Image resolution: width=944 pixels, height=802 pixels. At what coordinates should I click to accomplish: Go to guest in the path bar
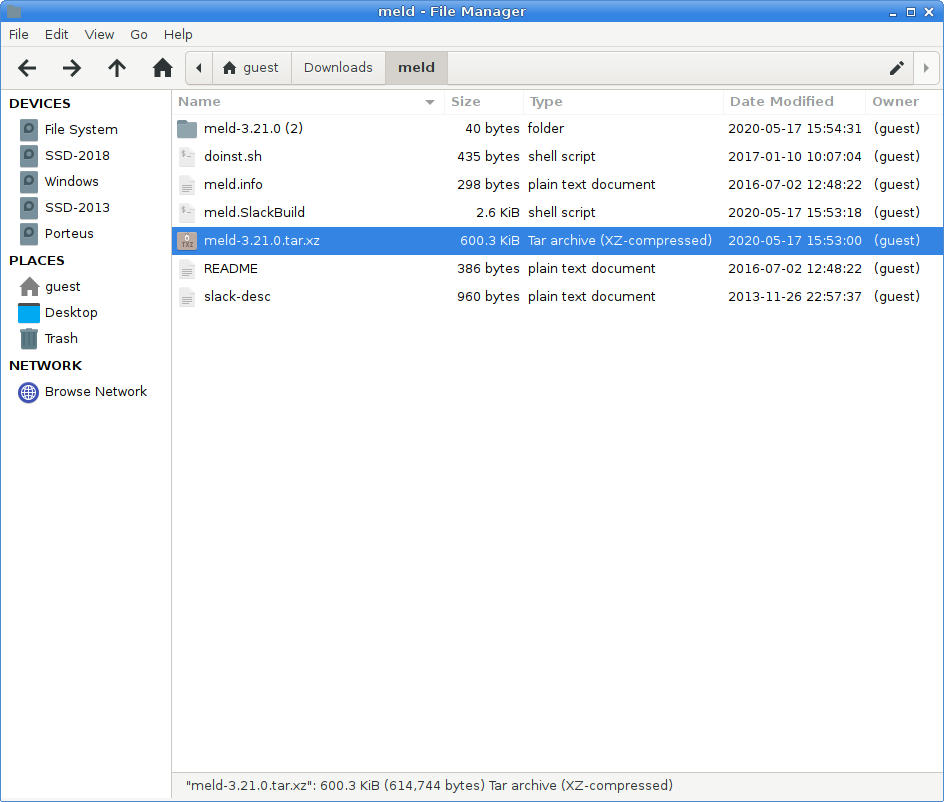pos(251,67)
